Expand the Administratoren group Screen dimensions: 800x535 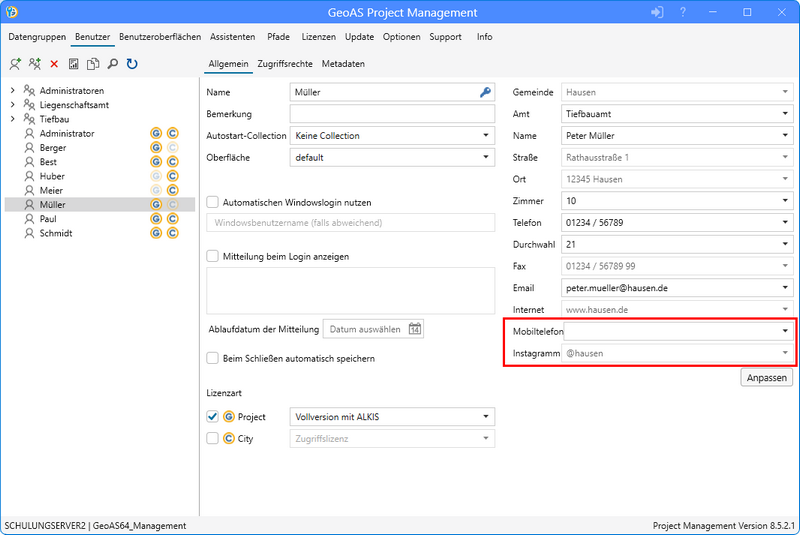tap(12, 91)
